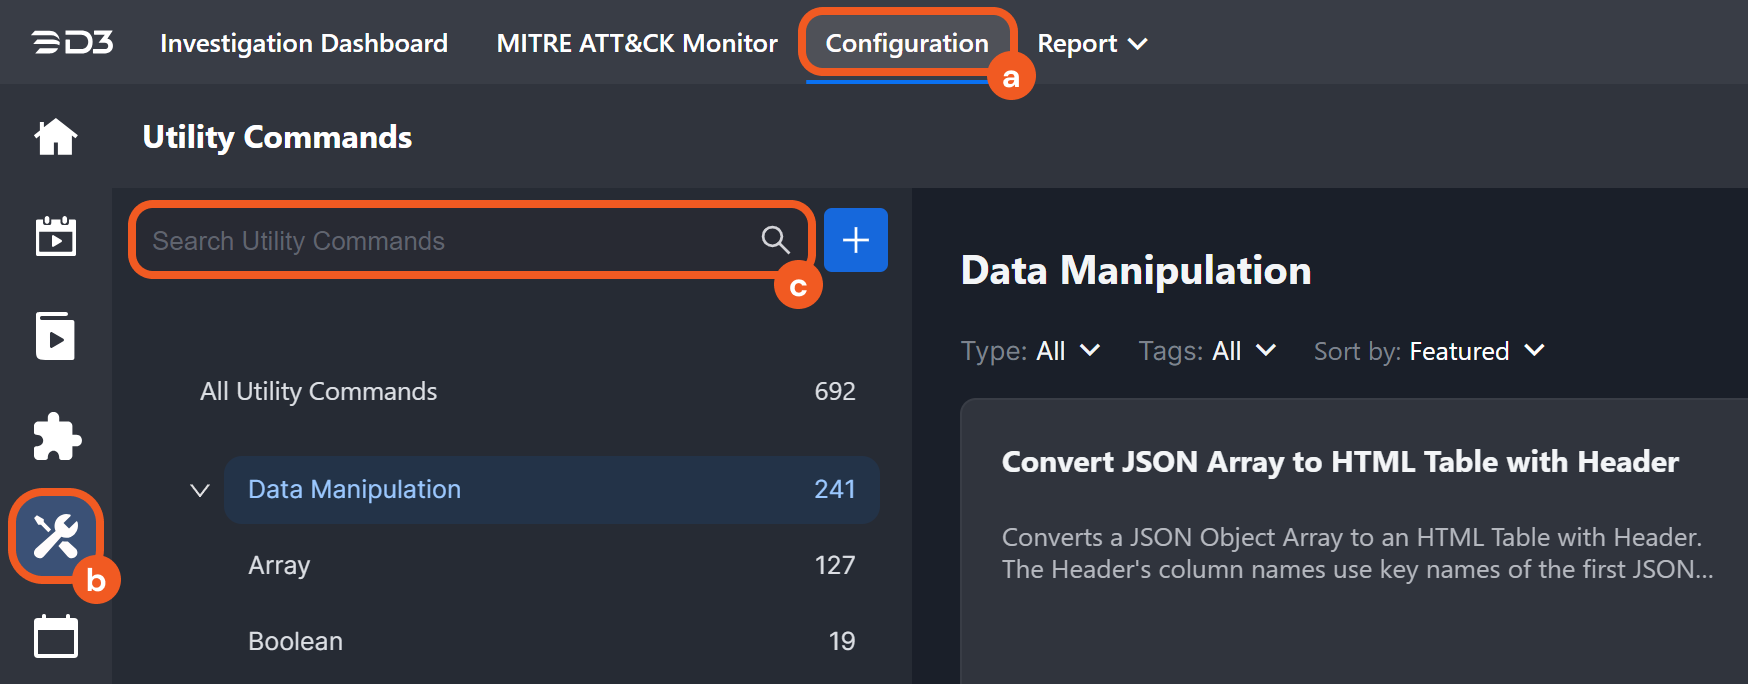Screen dimensions: 1748x684
Task: Click the magnifying glass search icon
Action: point(775,240)
